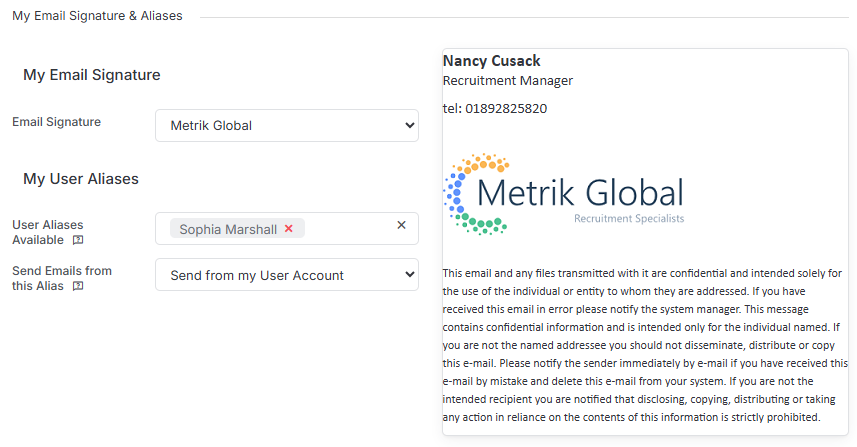This screenshot has width=857, height=447.
Task: Click the tel: 01892825820 phone line
Action: (495, 108)
